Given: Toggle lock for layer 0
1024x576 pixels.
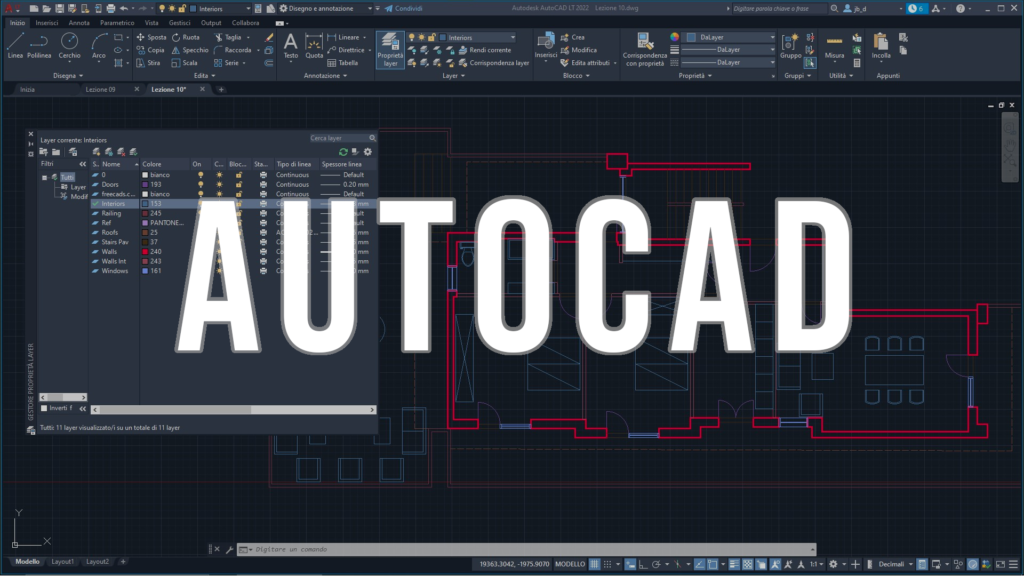Looking at the screenshot, I should pos(238,175).
